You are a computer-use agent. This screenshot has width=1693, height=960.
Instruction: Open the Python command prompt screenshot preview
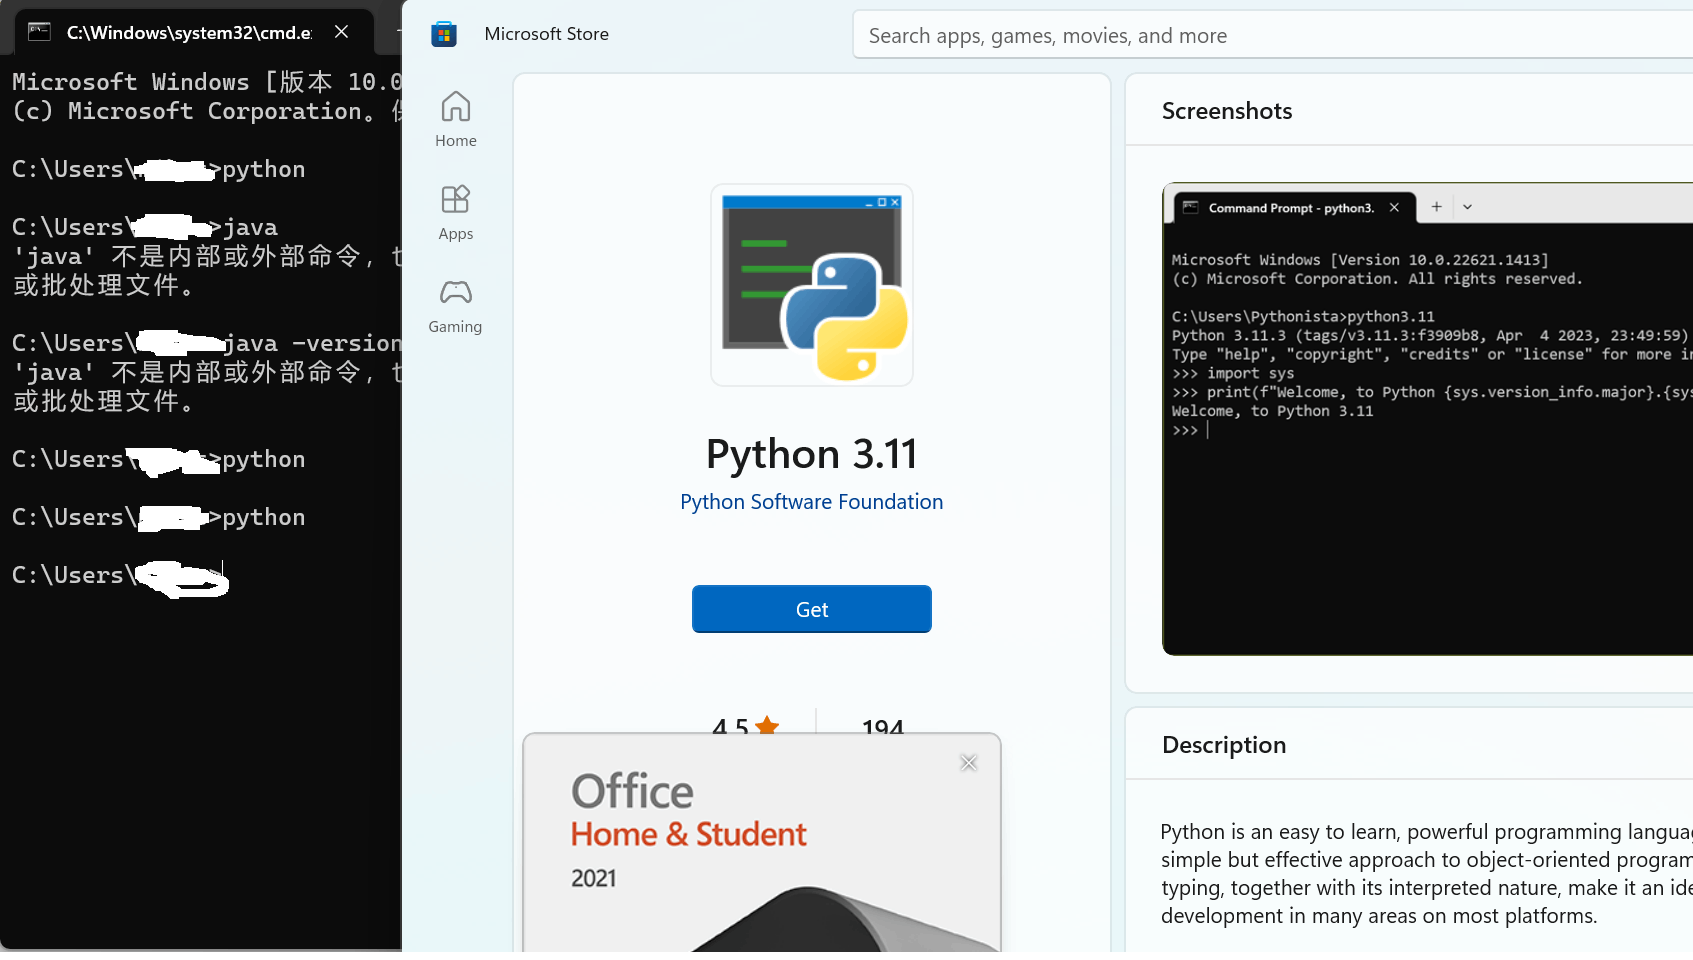pos(1428,419)
